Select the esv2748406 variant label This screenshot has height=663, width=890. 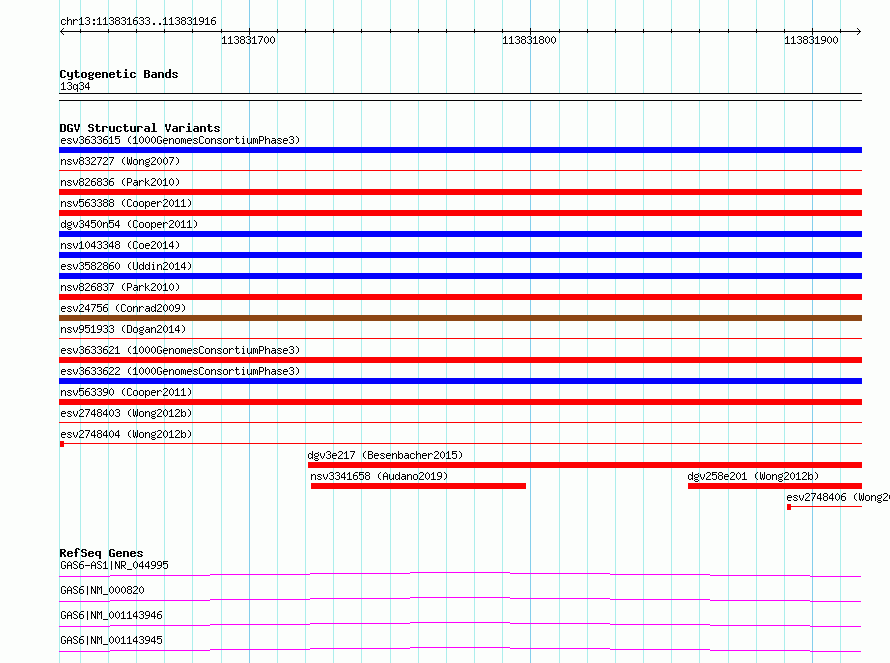(x=838, y=497)
